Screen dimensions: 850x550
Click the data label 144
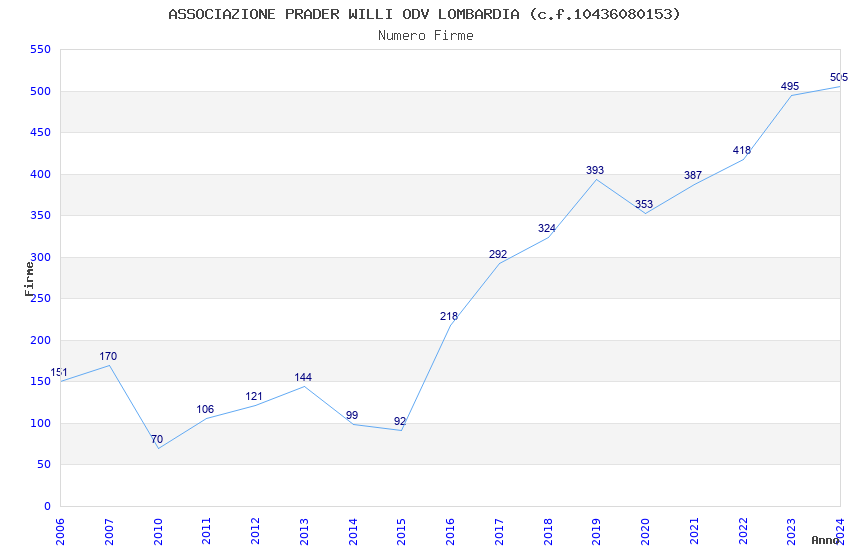pyautogui.click(x=303, y=377)
